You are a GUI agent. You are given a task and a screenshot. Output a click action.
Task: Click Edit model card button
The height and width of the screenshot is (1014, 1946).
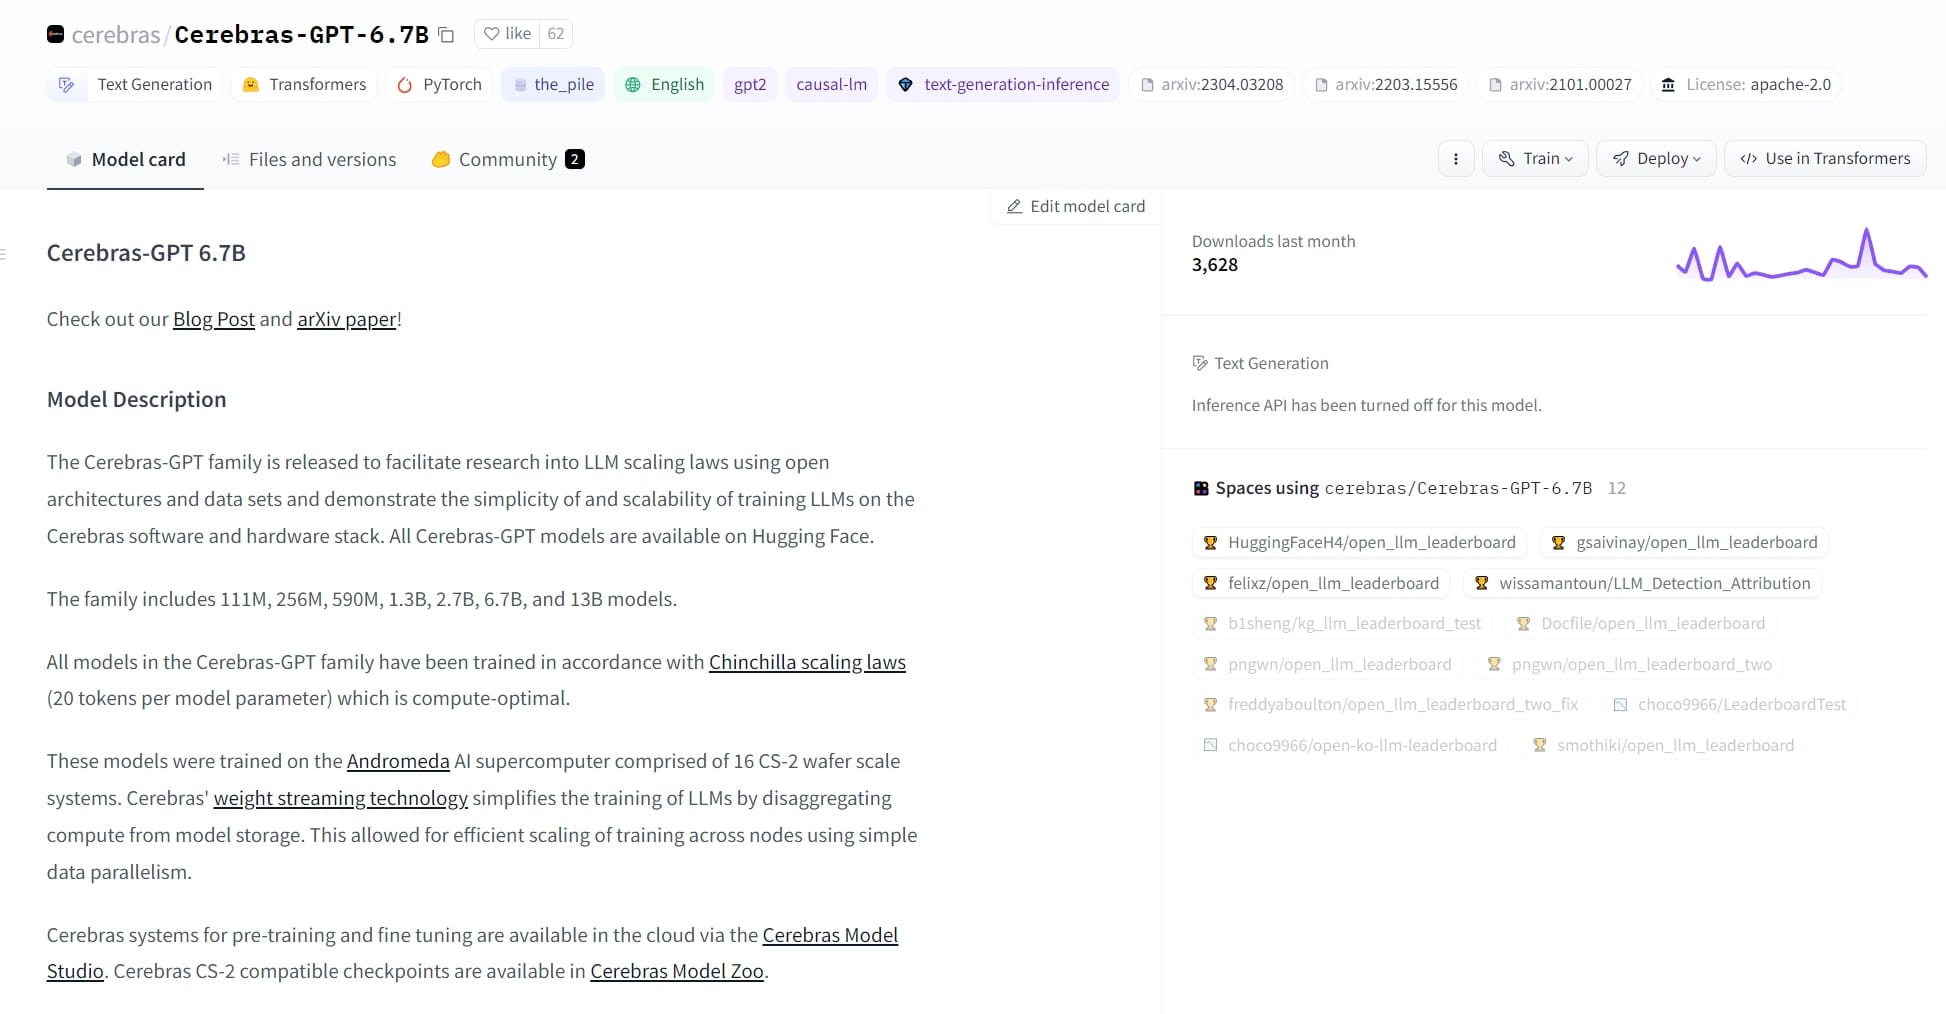point(1076,206)
